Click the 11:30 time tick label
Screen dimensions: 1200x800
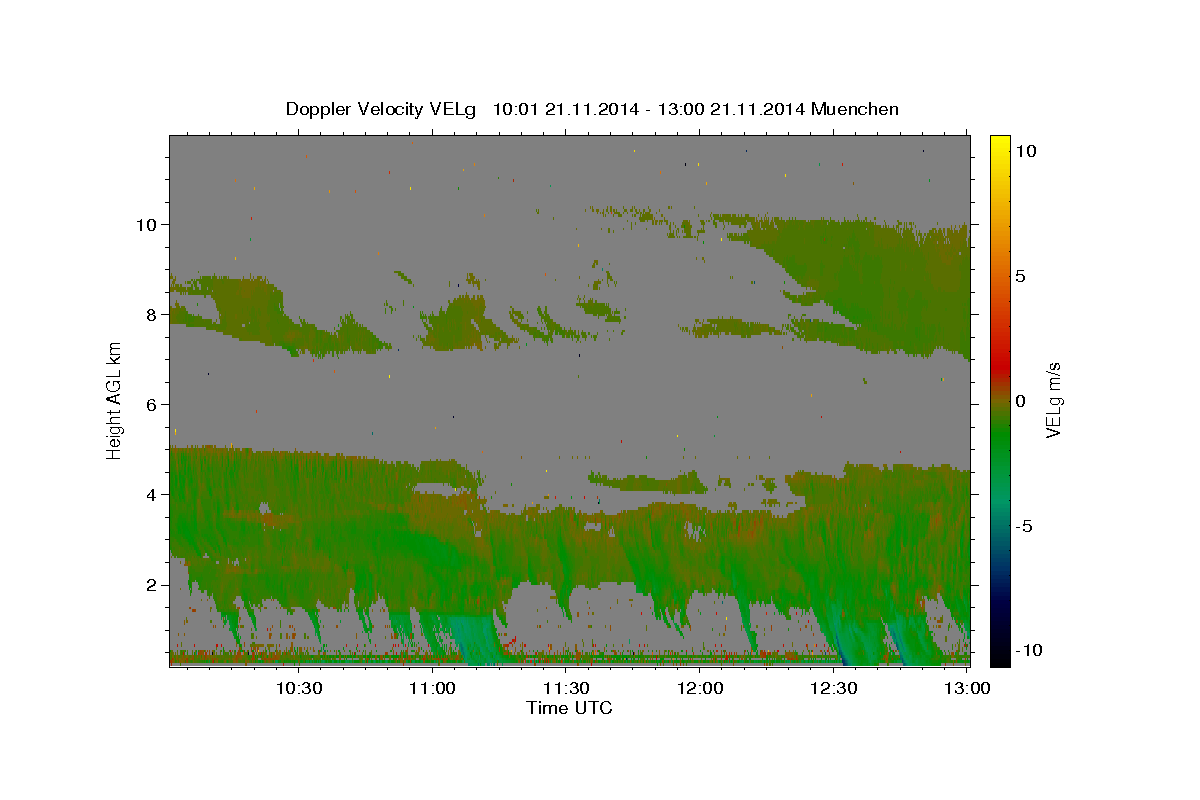[x=566, y=688]
